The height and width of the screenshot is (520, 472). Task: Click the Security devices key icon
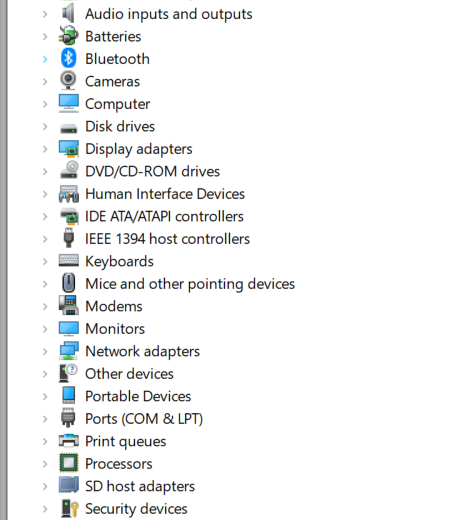[70, 509]
